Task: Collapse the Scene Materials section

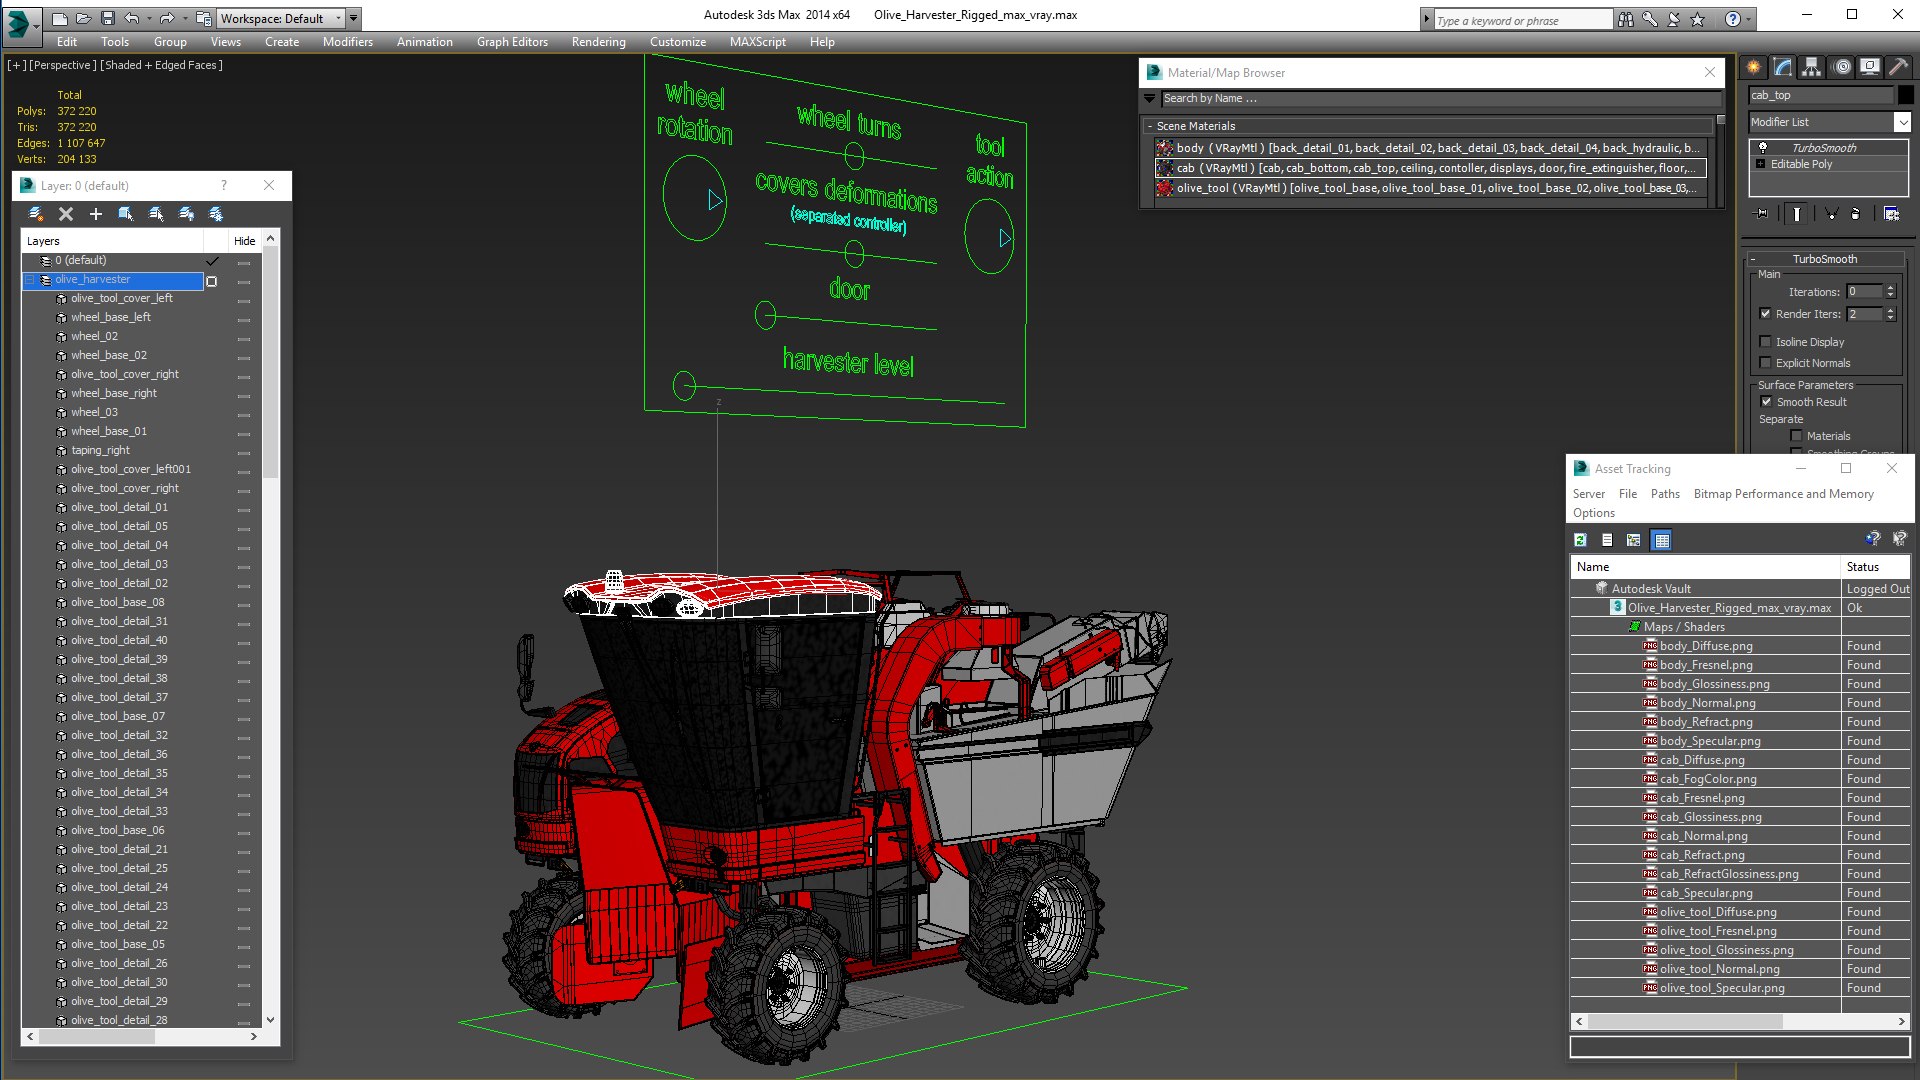Action: (1150, 126)
